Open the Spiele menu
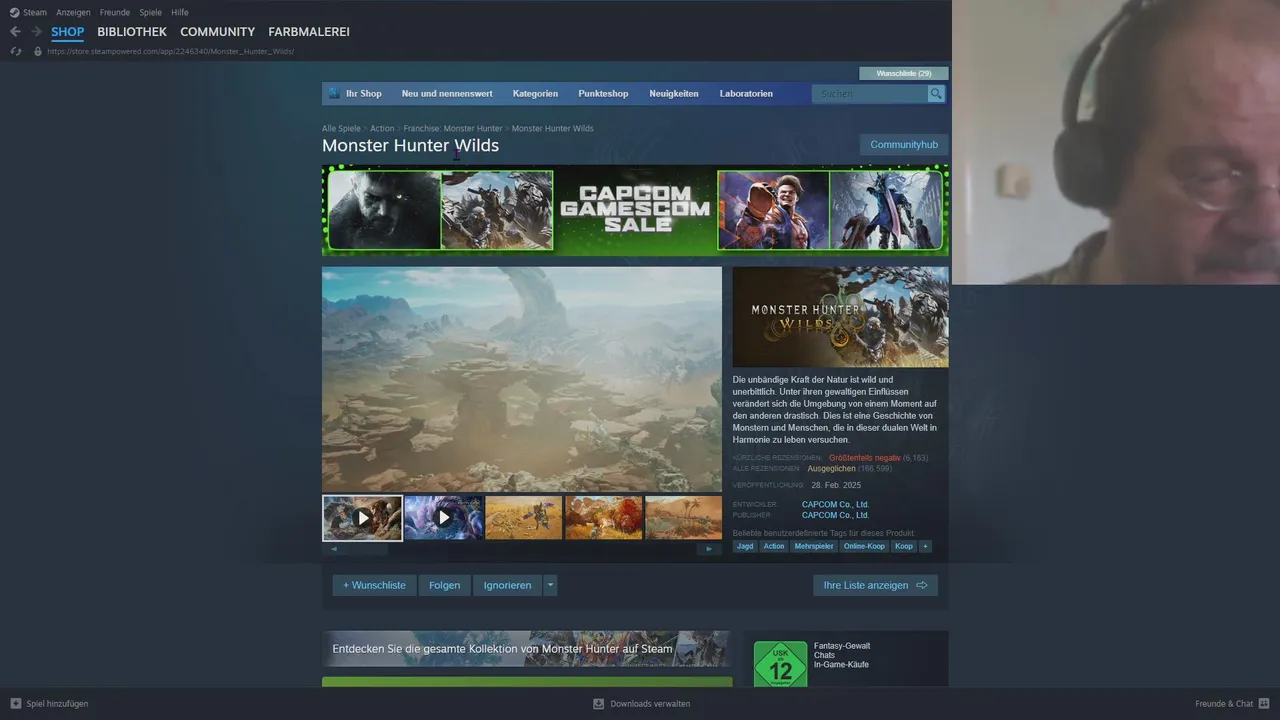1280x720 pixels. coord(151,12)
